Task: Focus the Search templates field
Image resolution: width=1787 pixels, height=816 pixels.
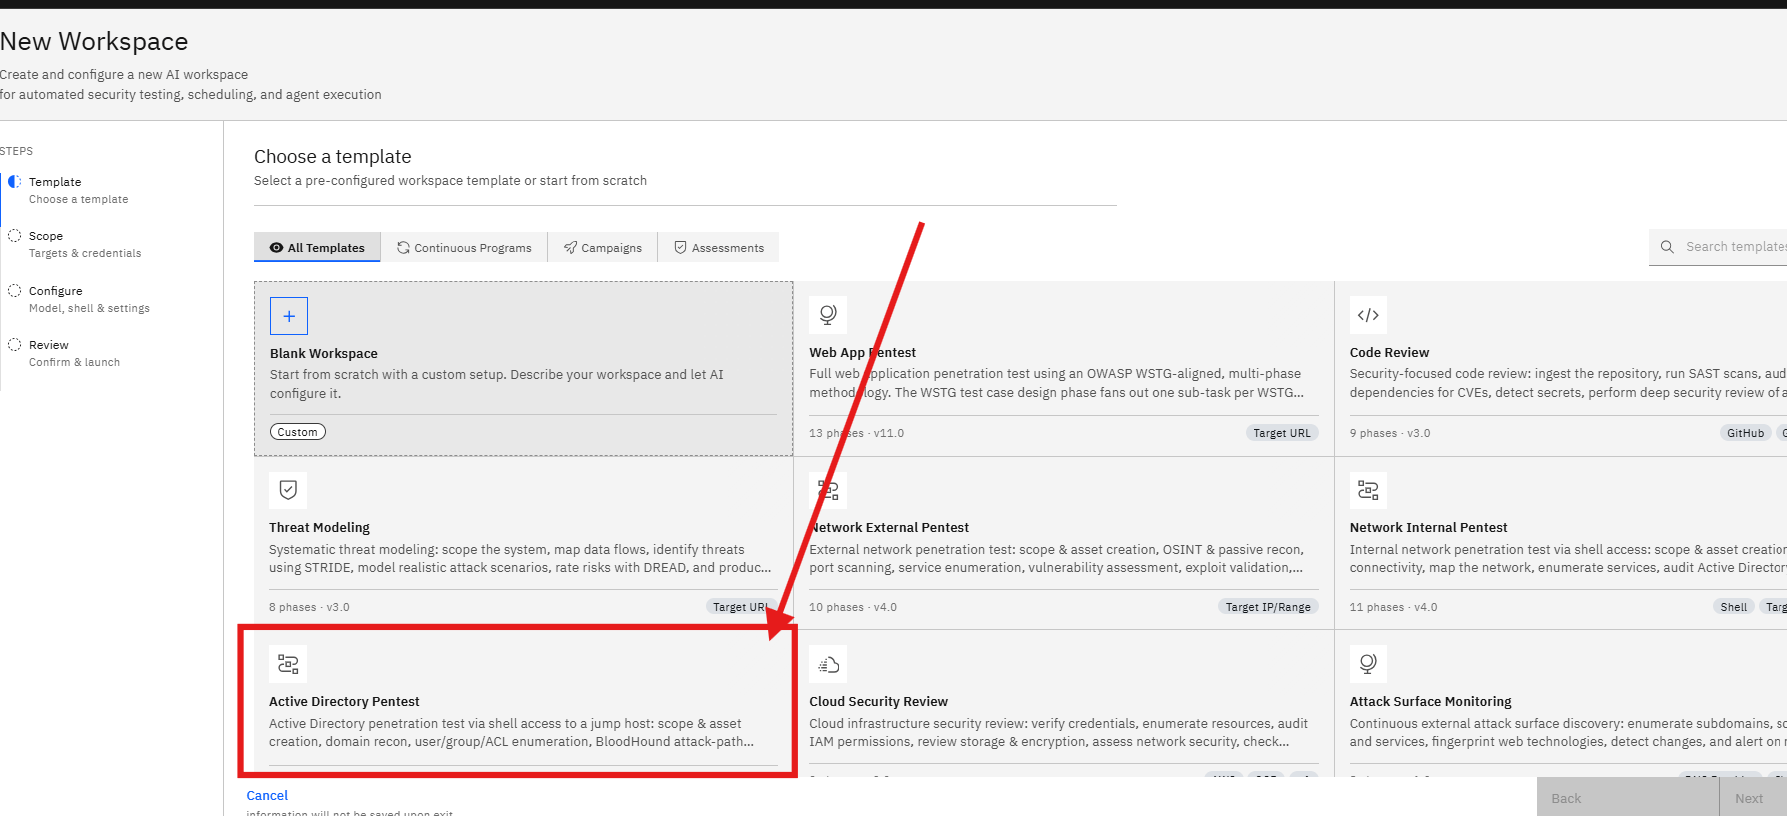Action: [1718, 247]
